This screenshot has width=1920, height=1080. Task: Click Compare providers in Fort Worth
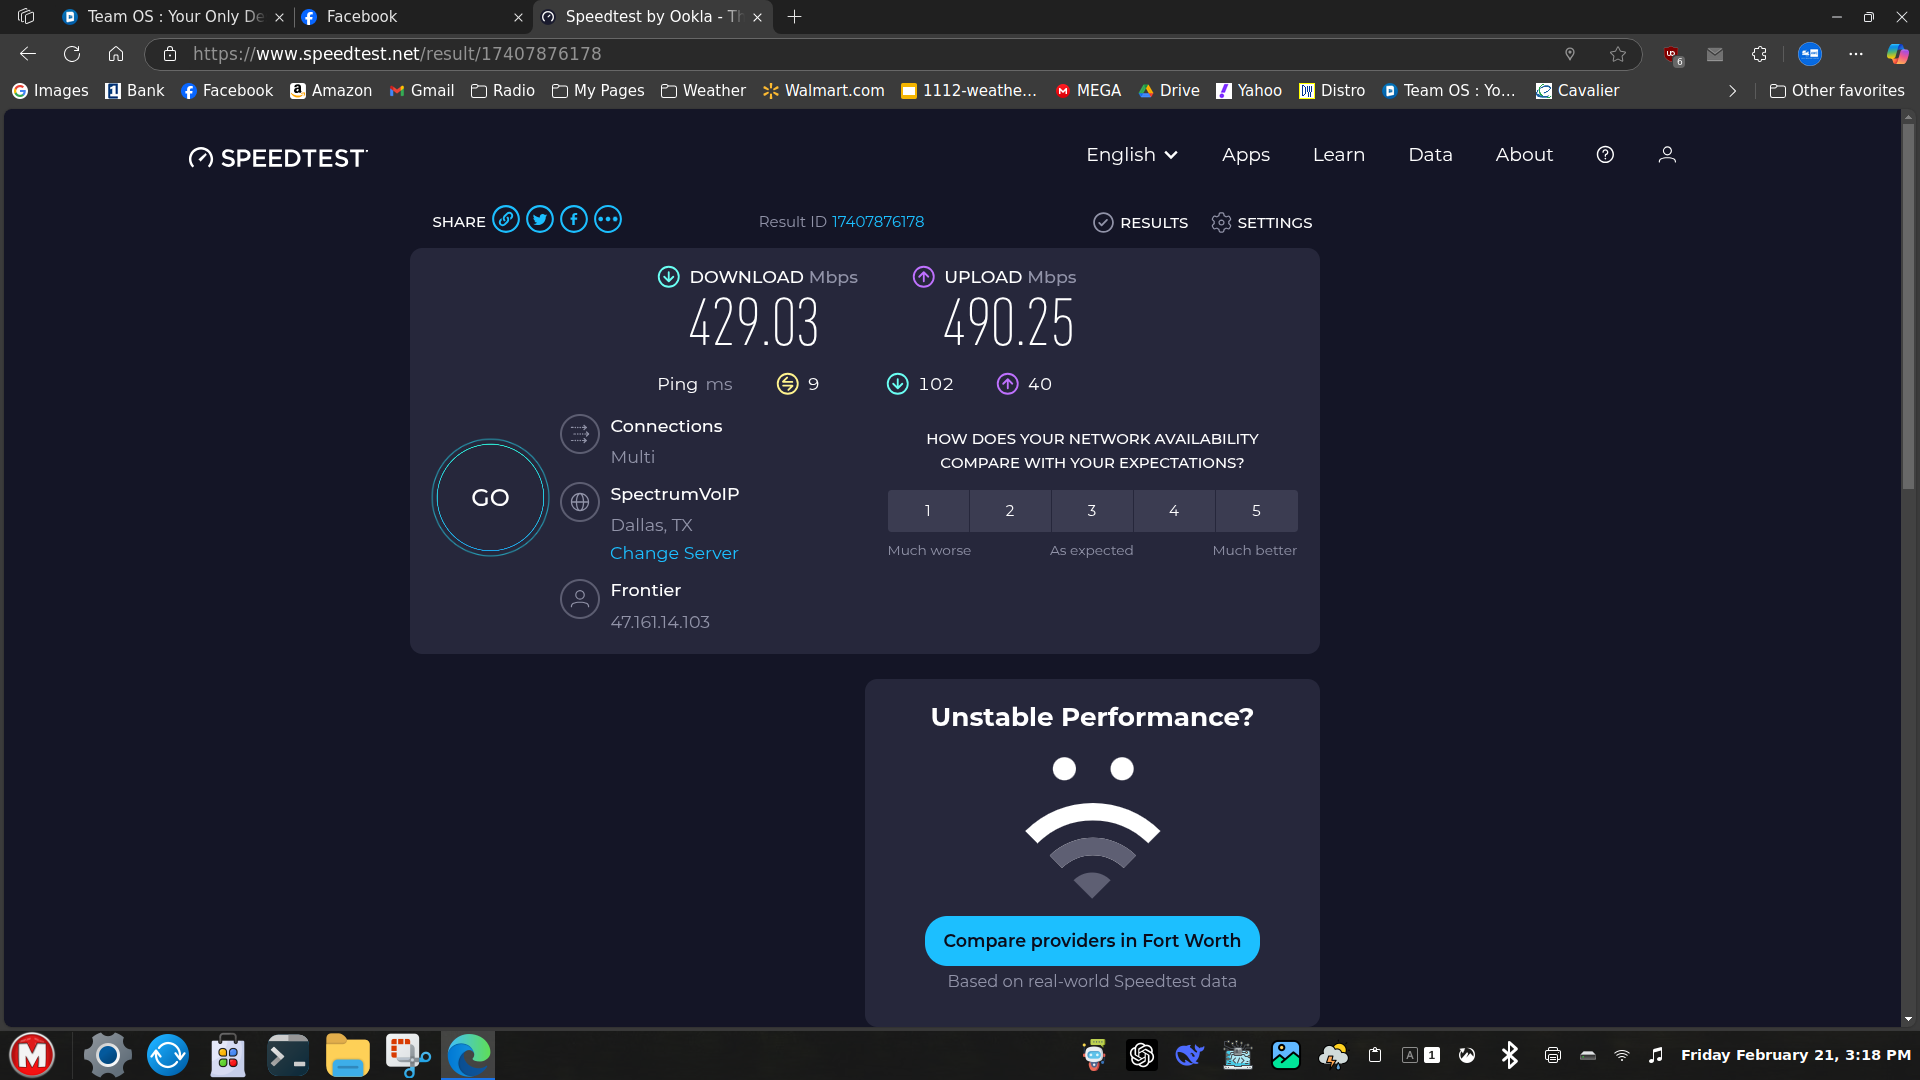click(1092, 941)
